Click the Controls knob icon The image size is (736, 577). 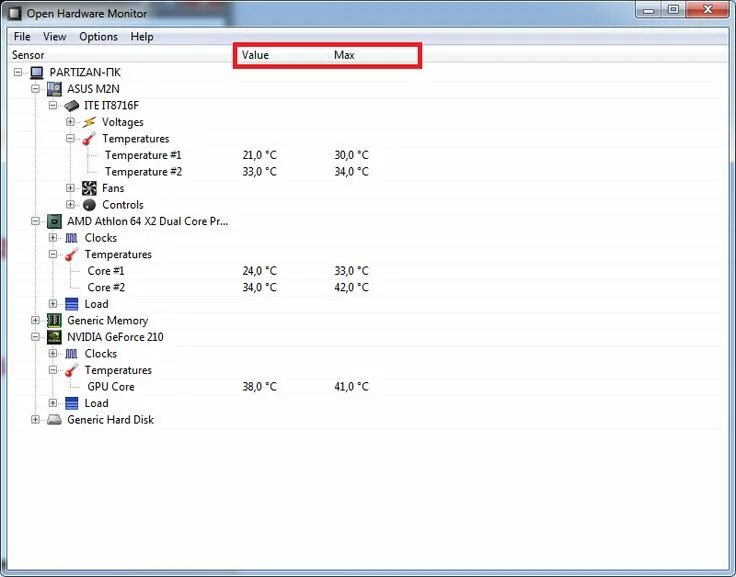pyautogui.click(x=89, y=205)
